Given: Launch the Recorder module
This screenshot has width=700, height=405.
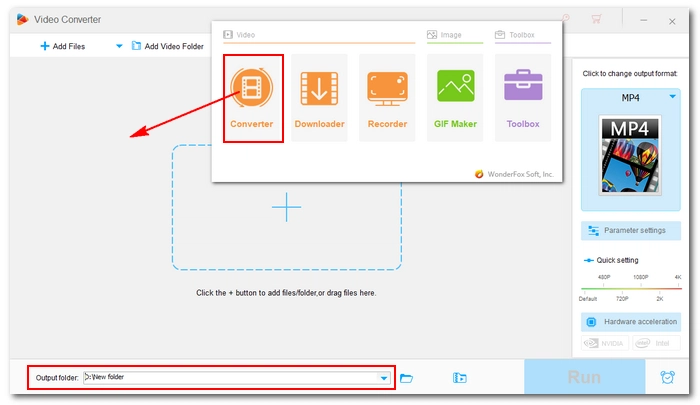Looking at the screenshot, I should pyautogui.click(x=387, y=98).
